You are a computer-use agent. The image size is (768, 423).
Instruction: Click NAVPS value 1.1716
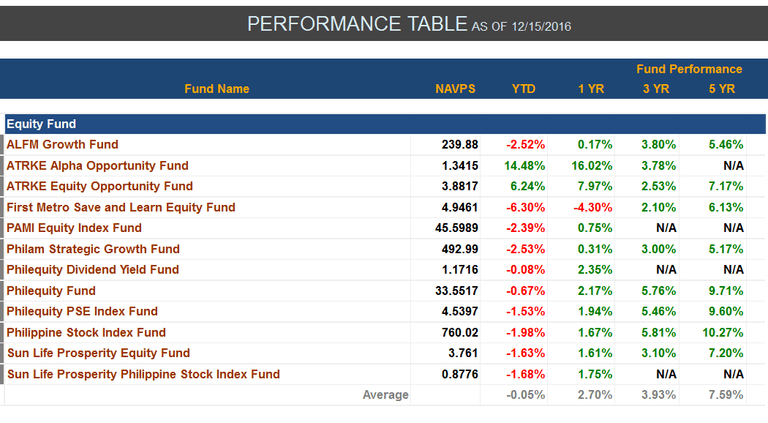pos(459,269)
